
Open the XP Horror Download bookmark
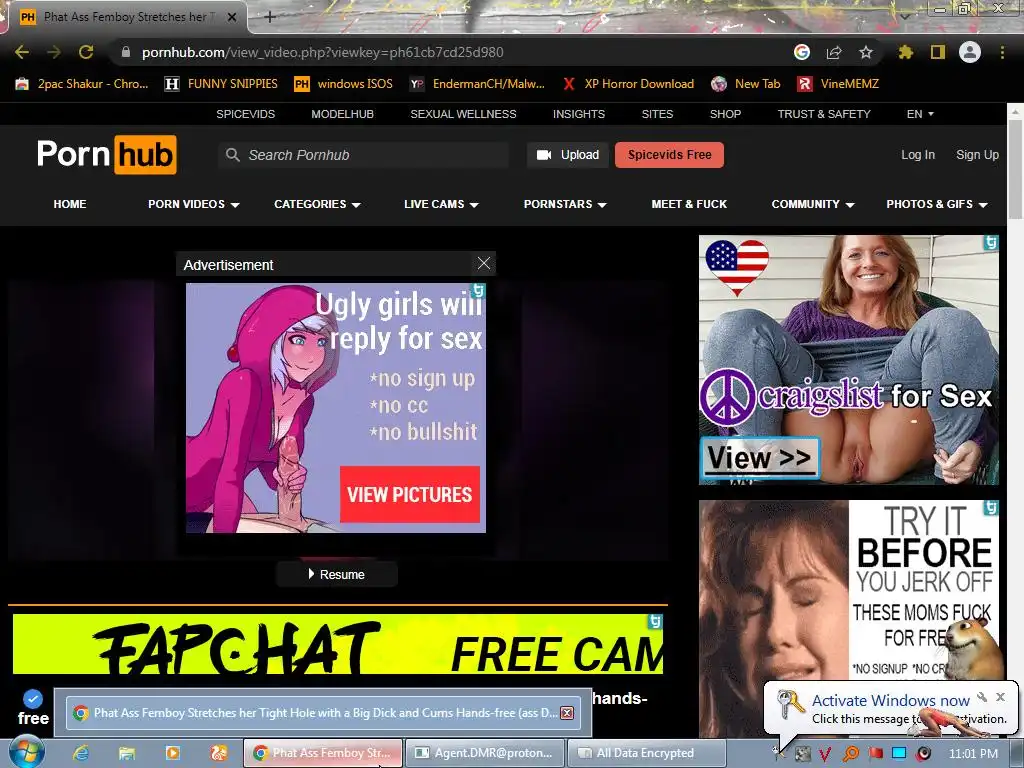628,84
